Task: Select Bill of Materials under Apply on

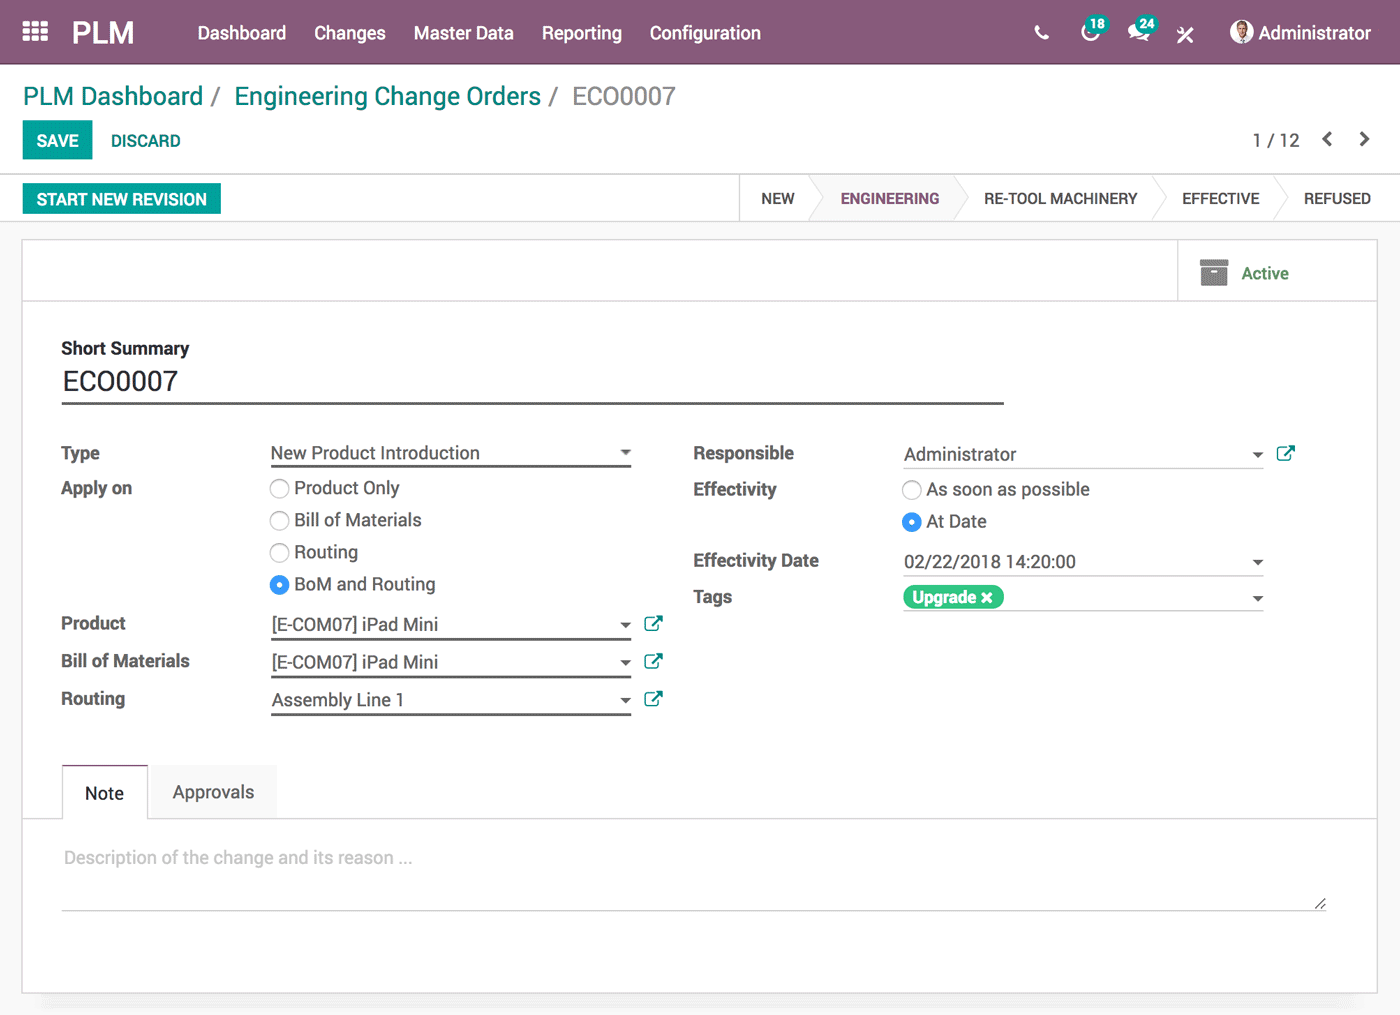Action: coord(279,520)
